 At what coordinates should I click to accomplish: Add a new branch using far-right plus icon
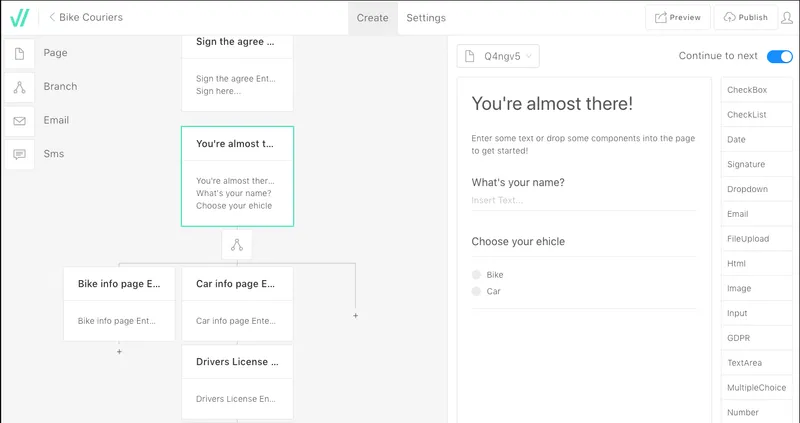356,316
